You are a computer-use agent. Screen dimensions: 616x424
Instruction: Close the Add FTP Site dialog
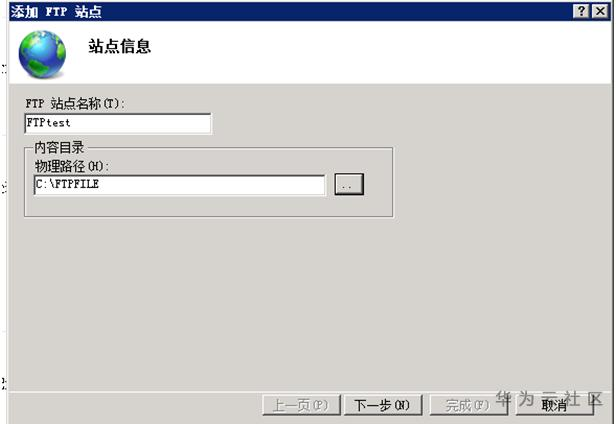click(x=600, y=11)
